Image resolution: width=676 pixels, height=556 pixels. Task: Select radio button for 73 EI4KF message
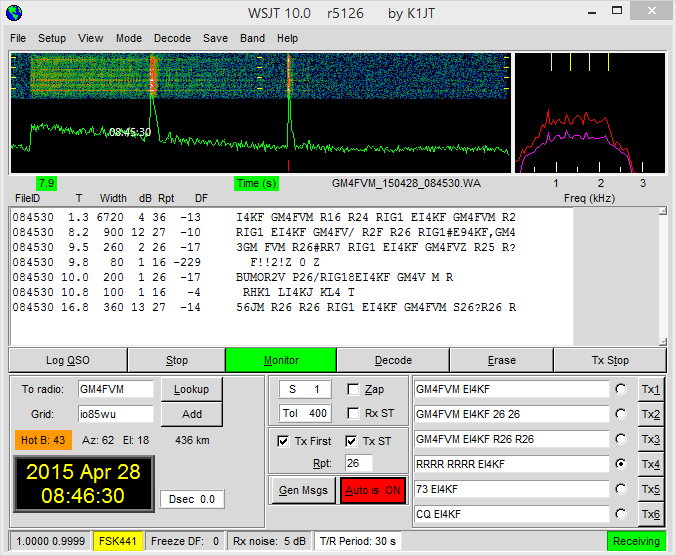[621, 489]
